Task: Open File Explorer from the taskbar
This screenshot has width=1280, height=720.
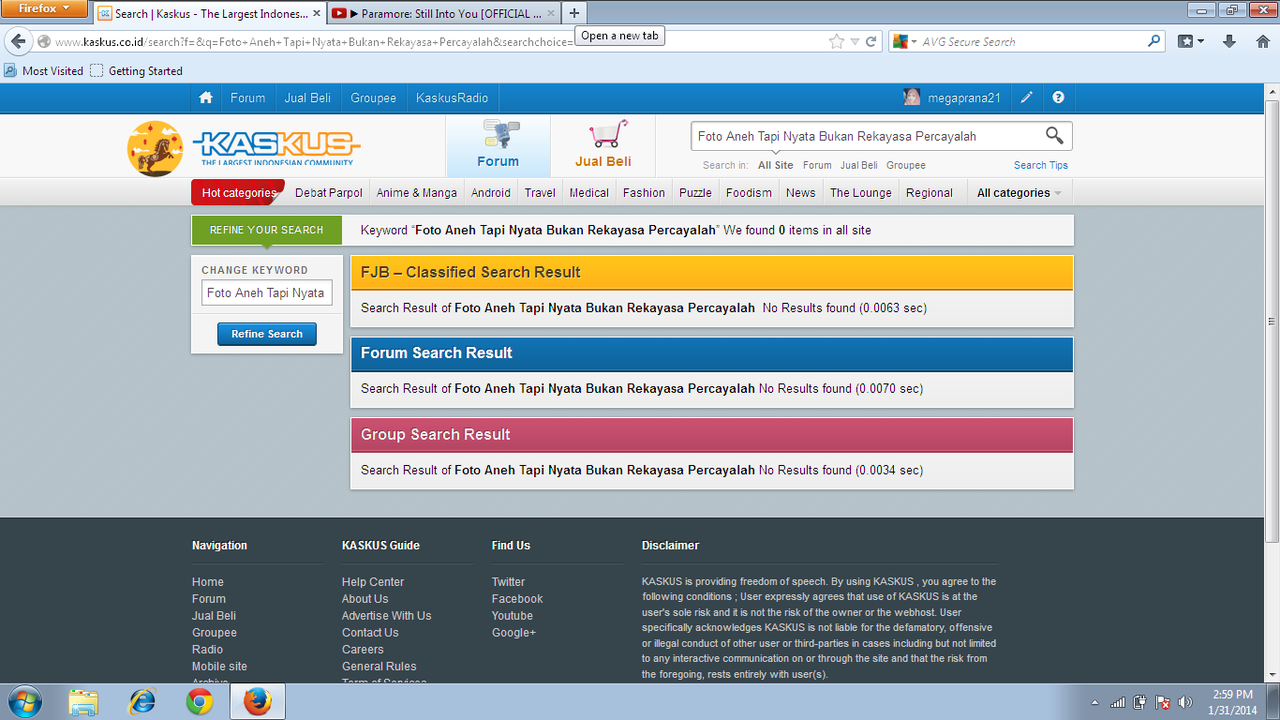Action: pyautogui.click(x=84, y=702)
